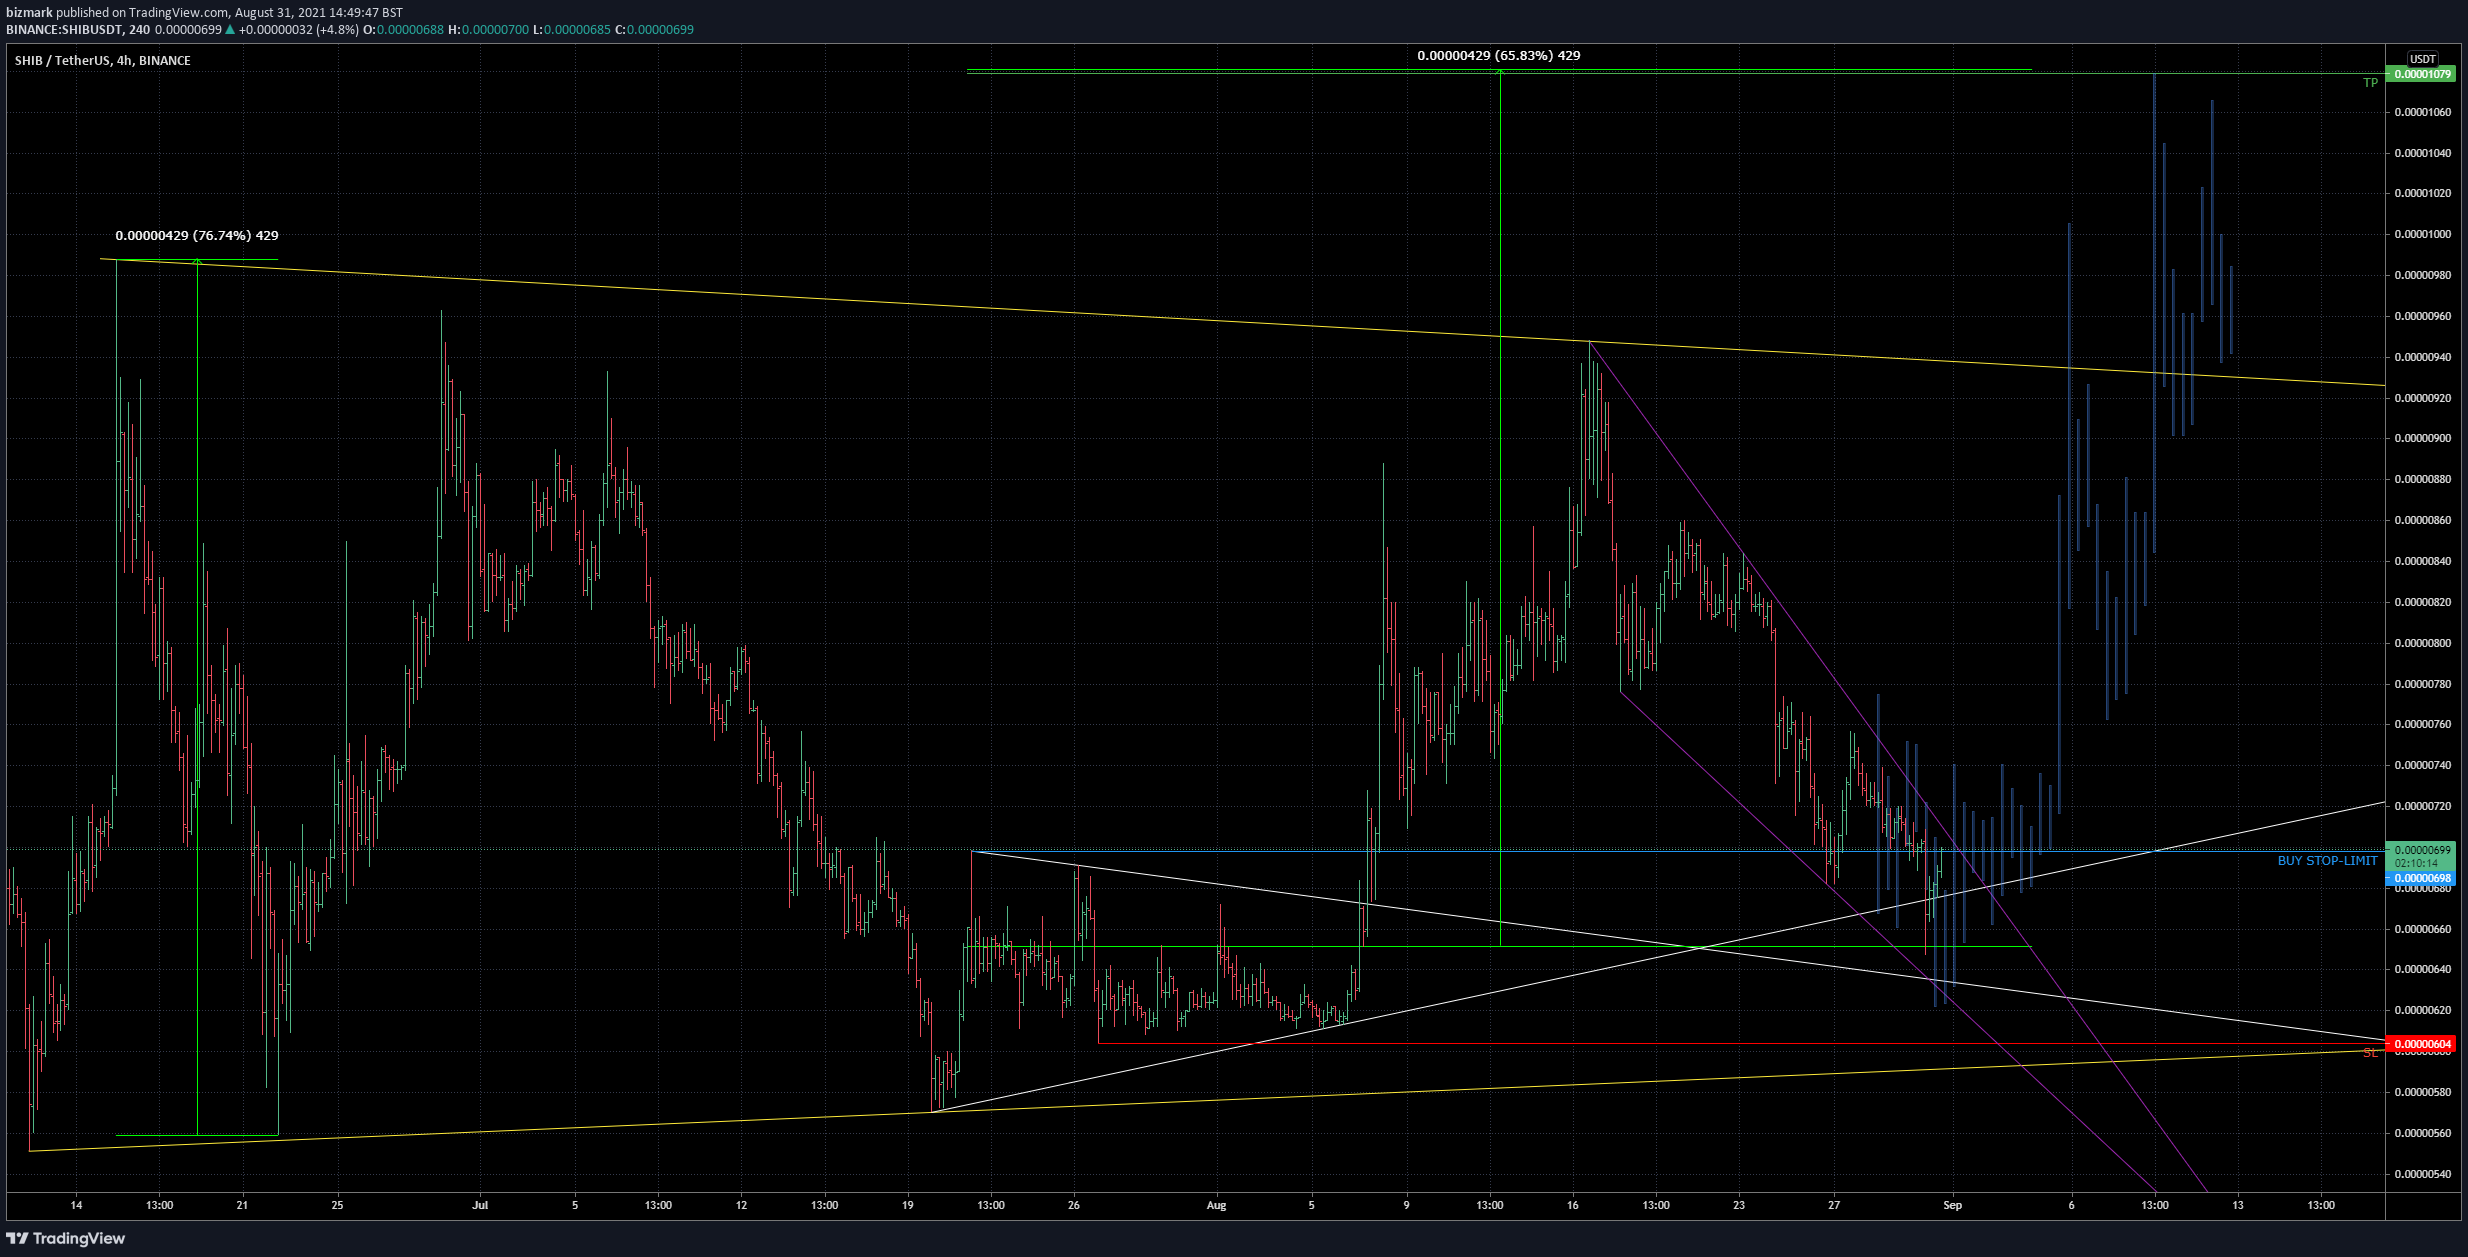Click the 0.00000800 price axis label
This screenshot has height=1257, width=2468.
click(2422, 643)
